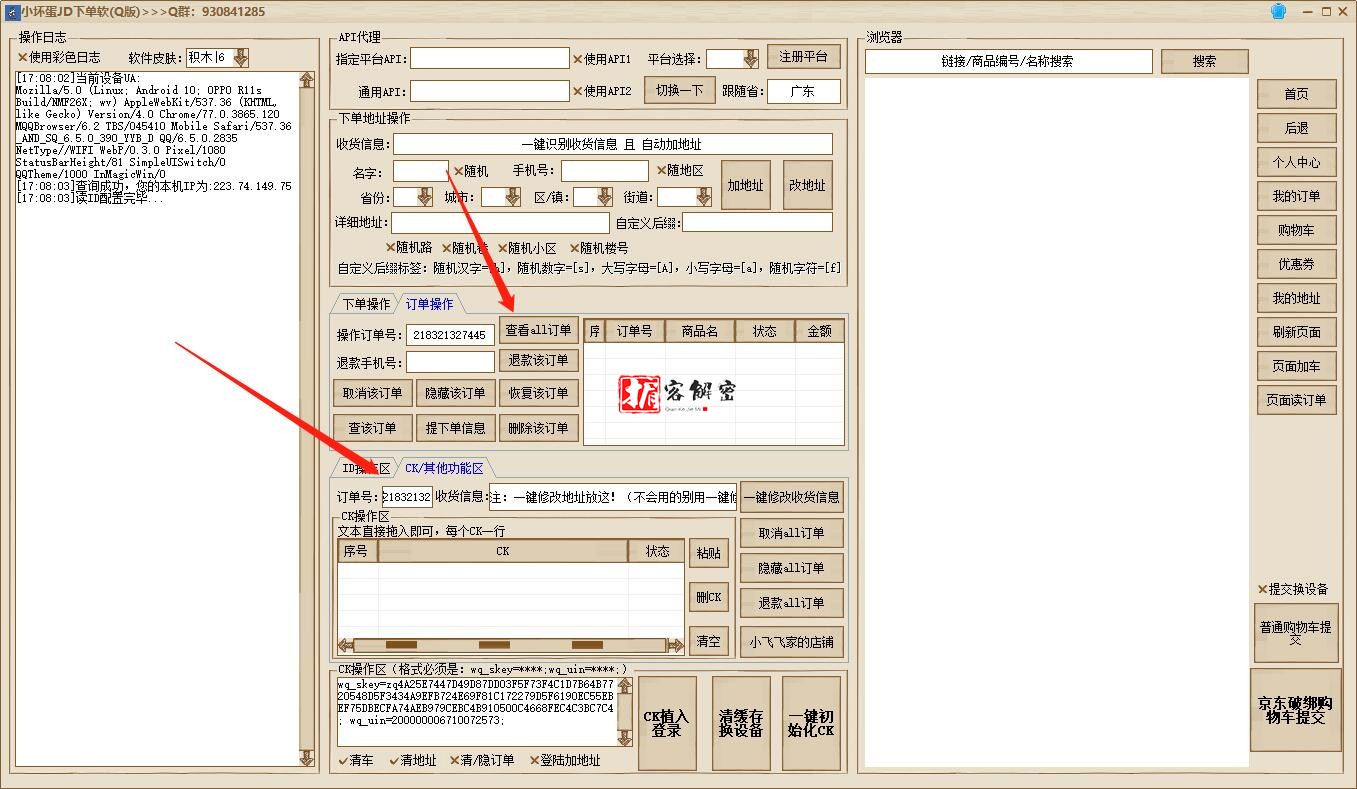1357x789 pixels.
Task: Open the 购物车 page button
Action: [1296, 230]
